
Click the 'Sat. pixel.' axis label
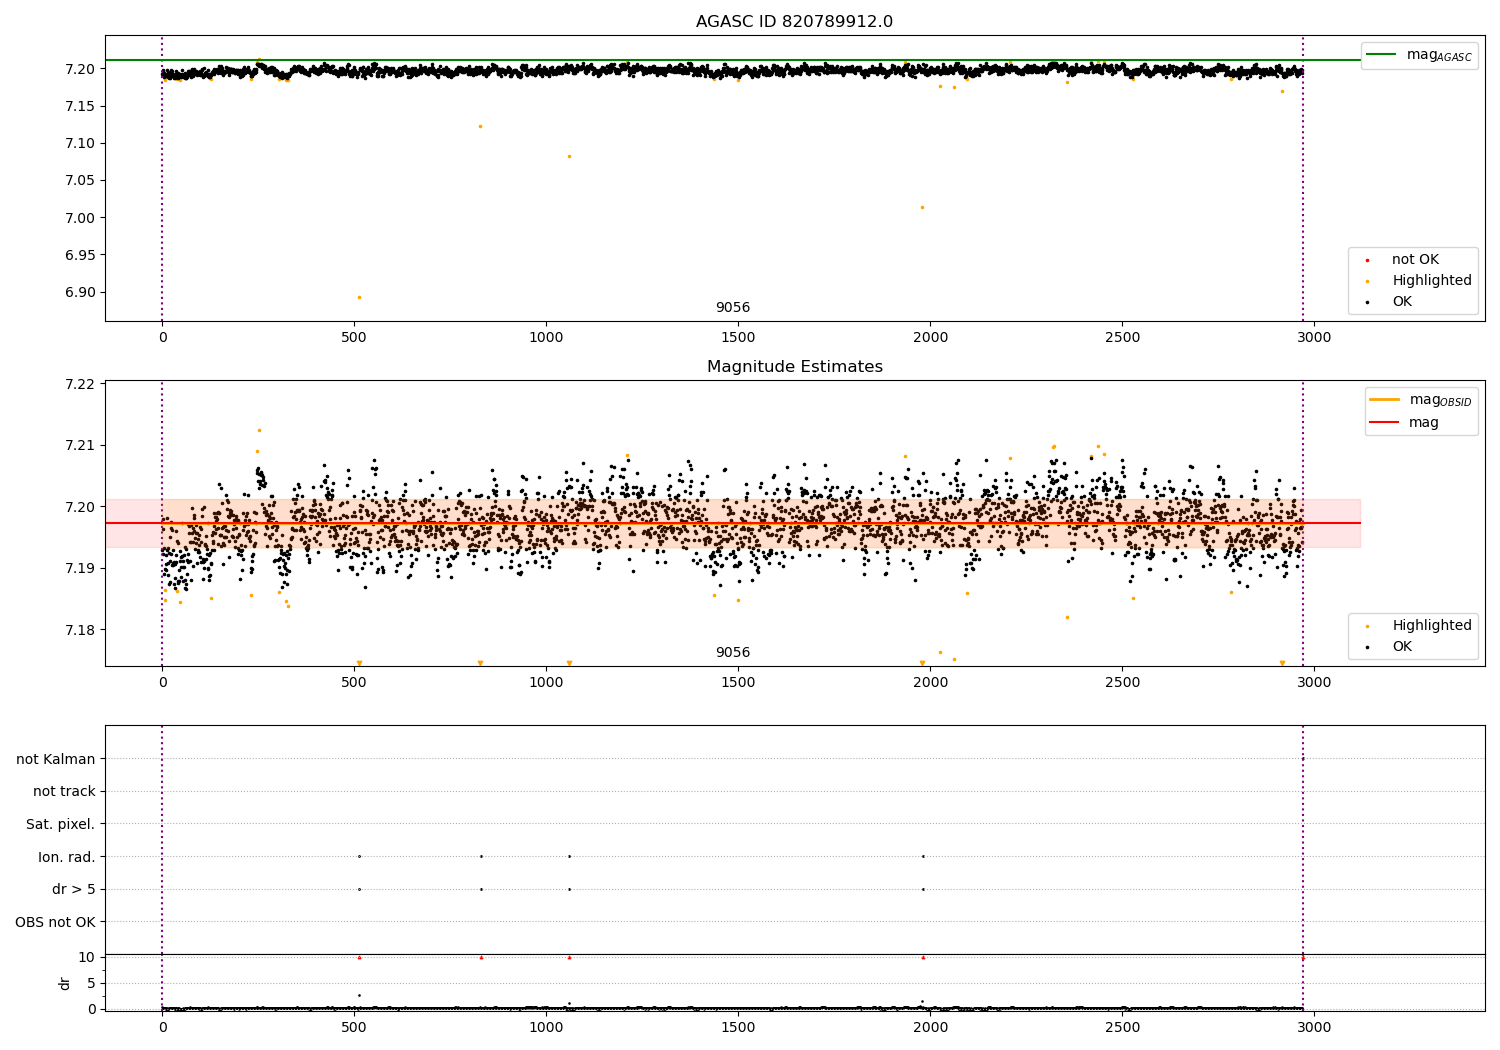[x=61, y=825]
